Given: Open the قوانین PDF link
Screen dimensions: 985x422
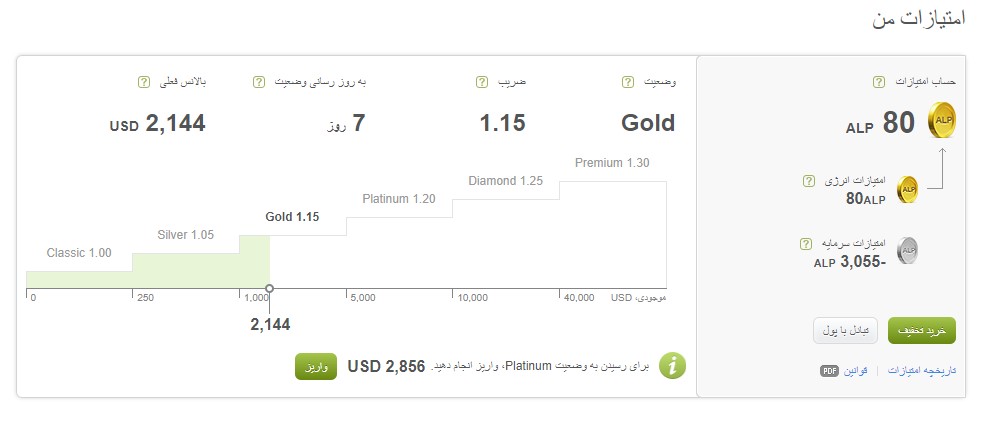Looking at the screenshot, I should coord(856,371).
